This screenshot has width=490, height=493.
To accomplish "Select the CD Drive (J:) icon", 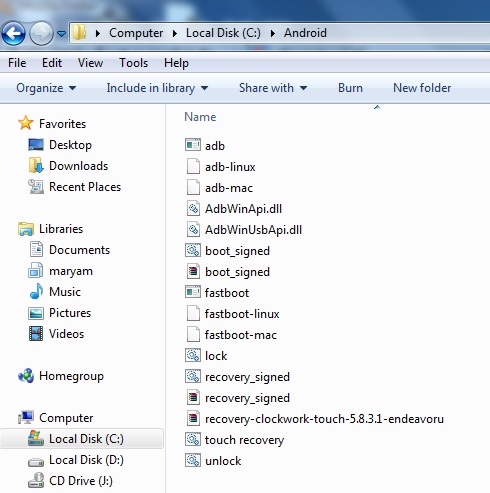I will point(36,480).
